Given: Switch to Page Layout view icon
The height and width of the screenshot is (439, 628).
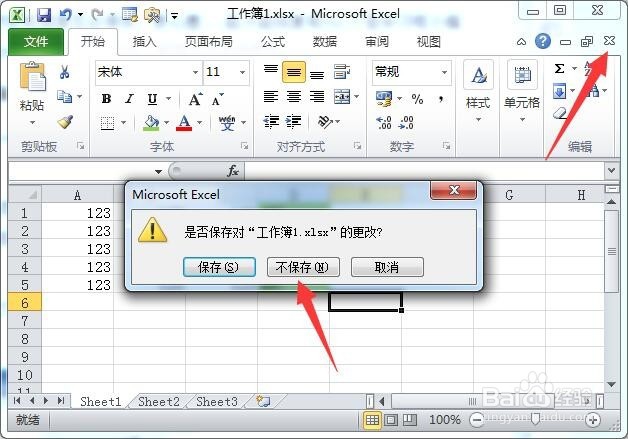Looking at the screenshot, I should (x=391, y=420).
